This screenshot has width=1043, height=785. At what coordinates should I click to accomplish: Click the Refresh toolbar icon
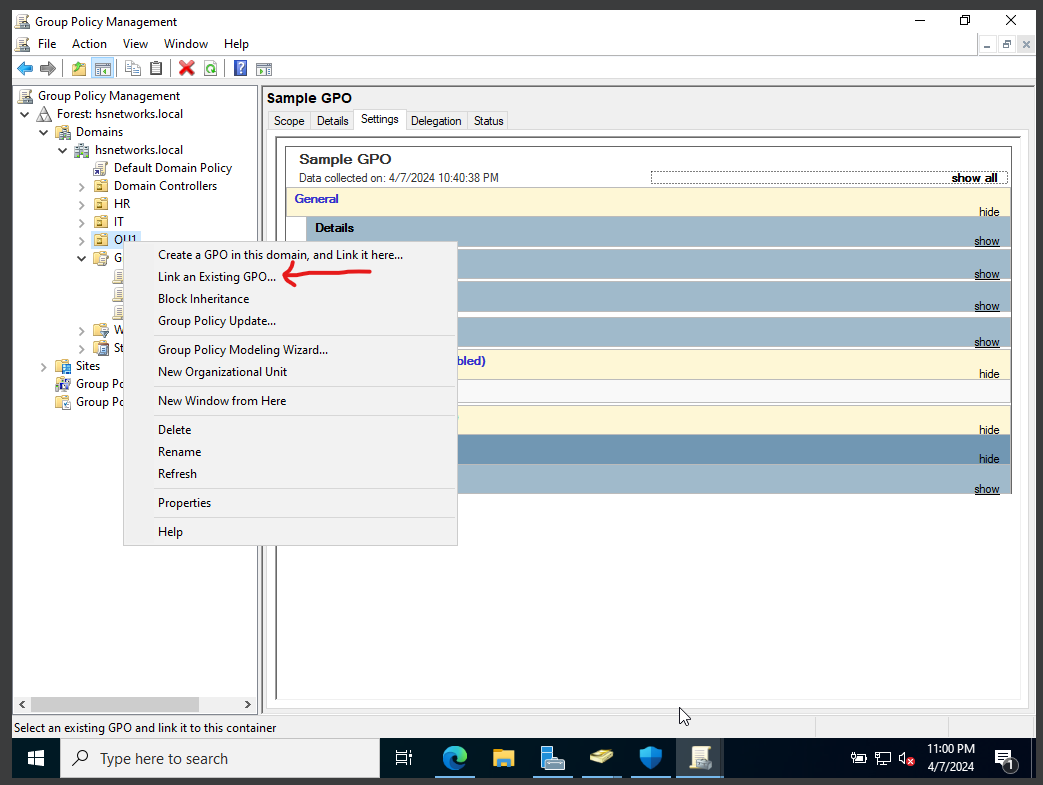[x=210, y=68]
